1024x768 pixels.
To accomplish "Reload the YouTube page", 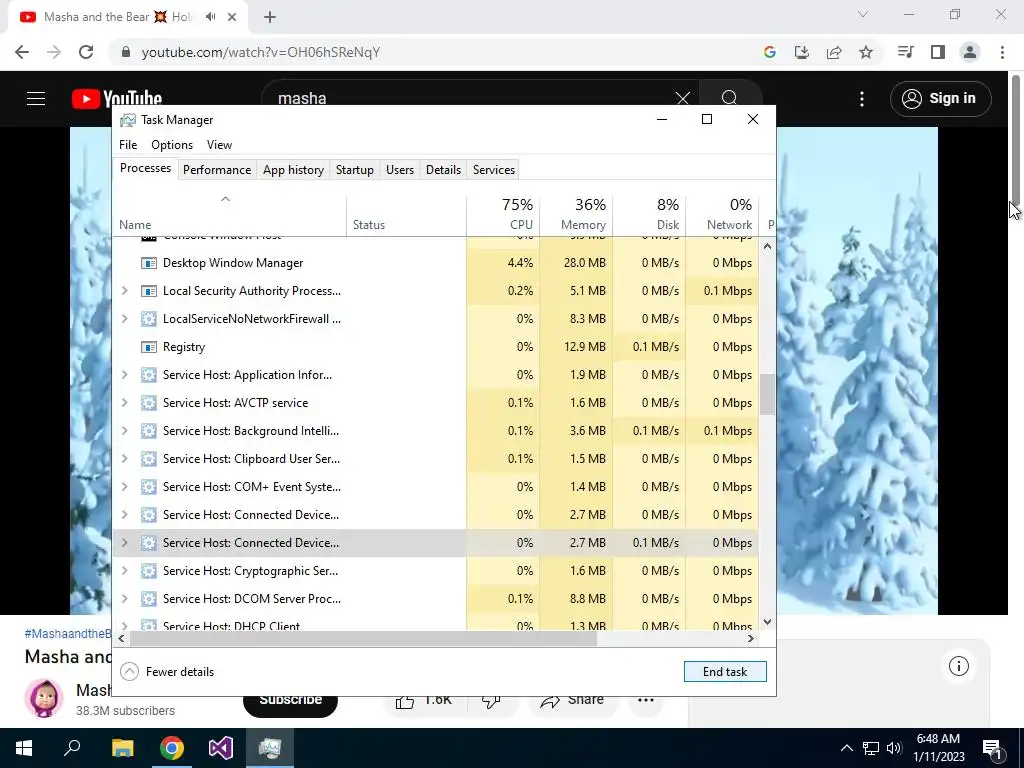I will (86, 52).
